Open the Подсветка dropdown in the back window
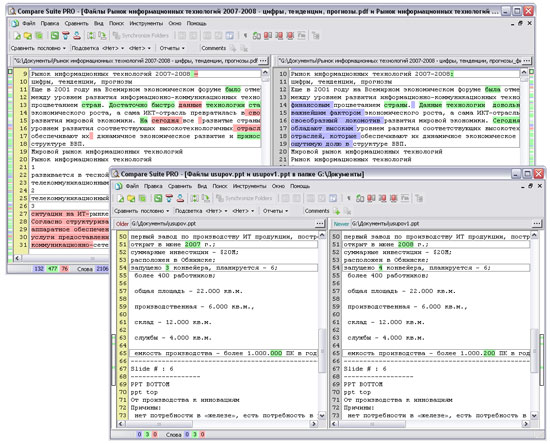This screenshot has height=444, width=550. point(98,48)
